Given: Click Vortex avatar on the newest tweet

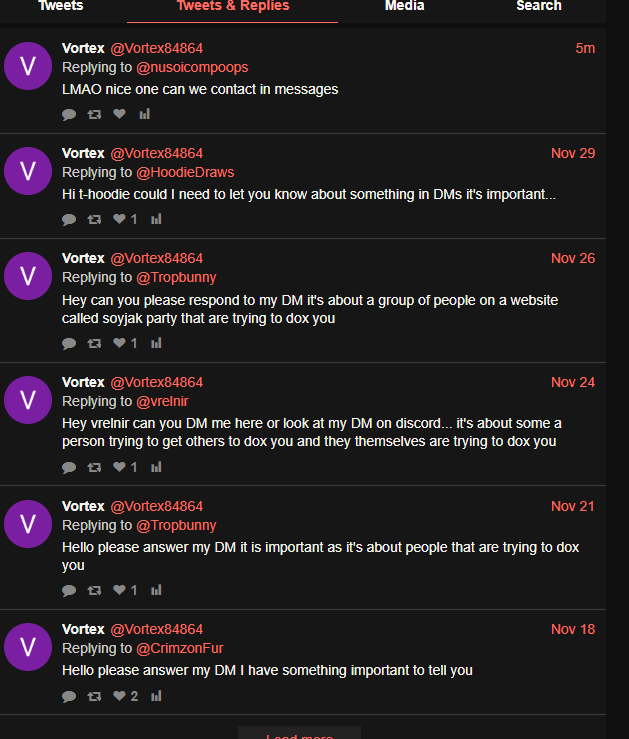Looking at the screenshot, I should [x=28, y=67].
